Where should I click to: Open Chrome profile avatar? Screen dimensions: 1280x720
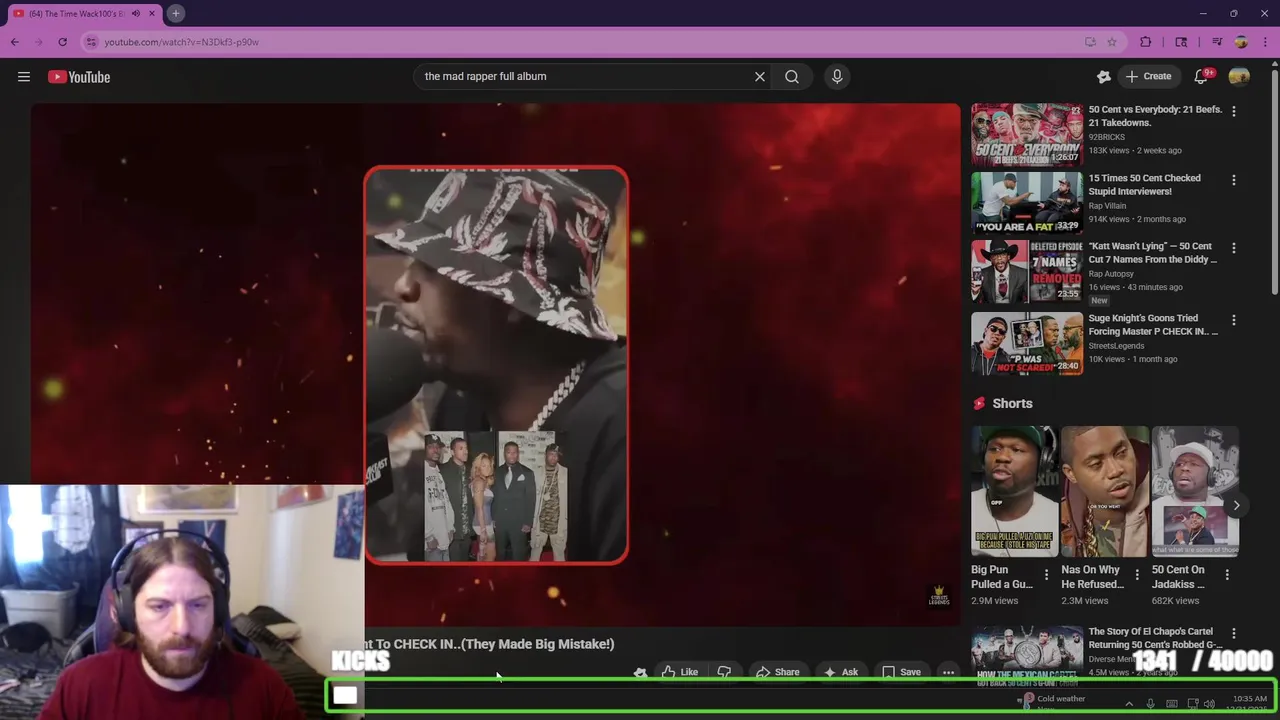[1241, 42]
